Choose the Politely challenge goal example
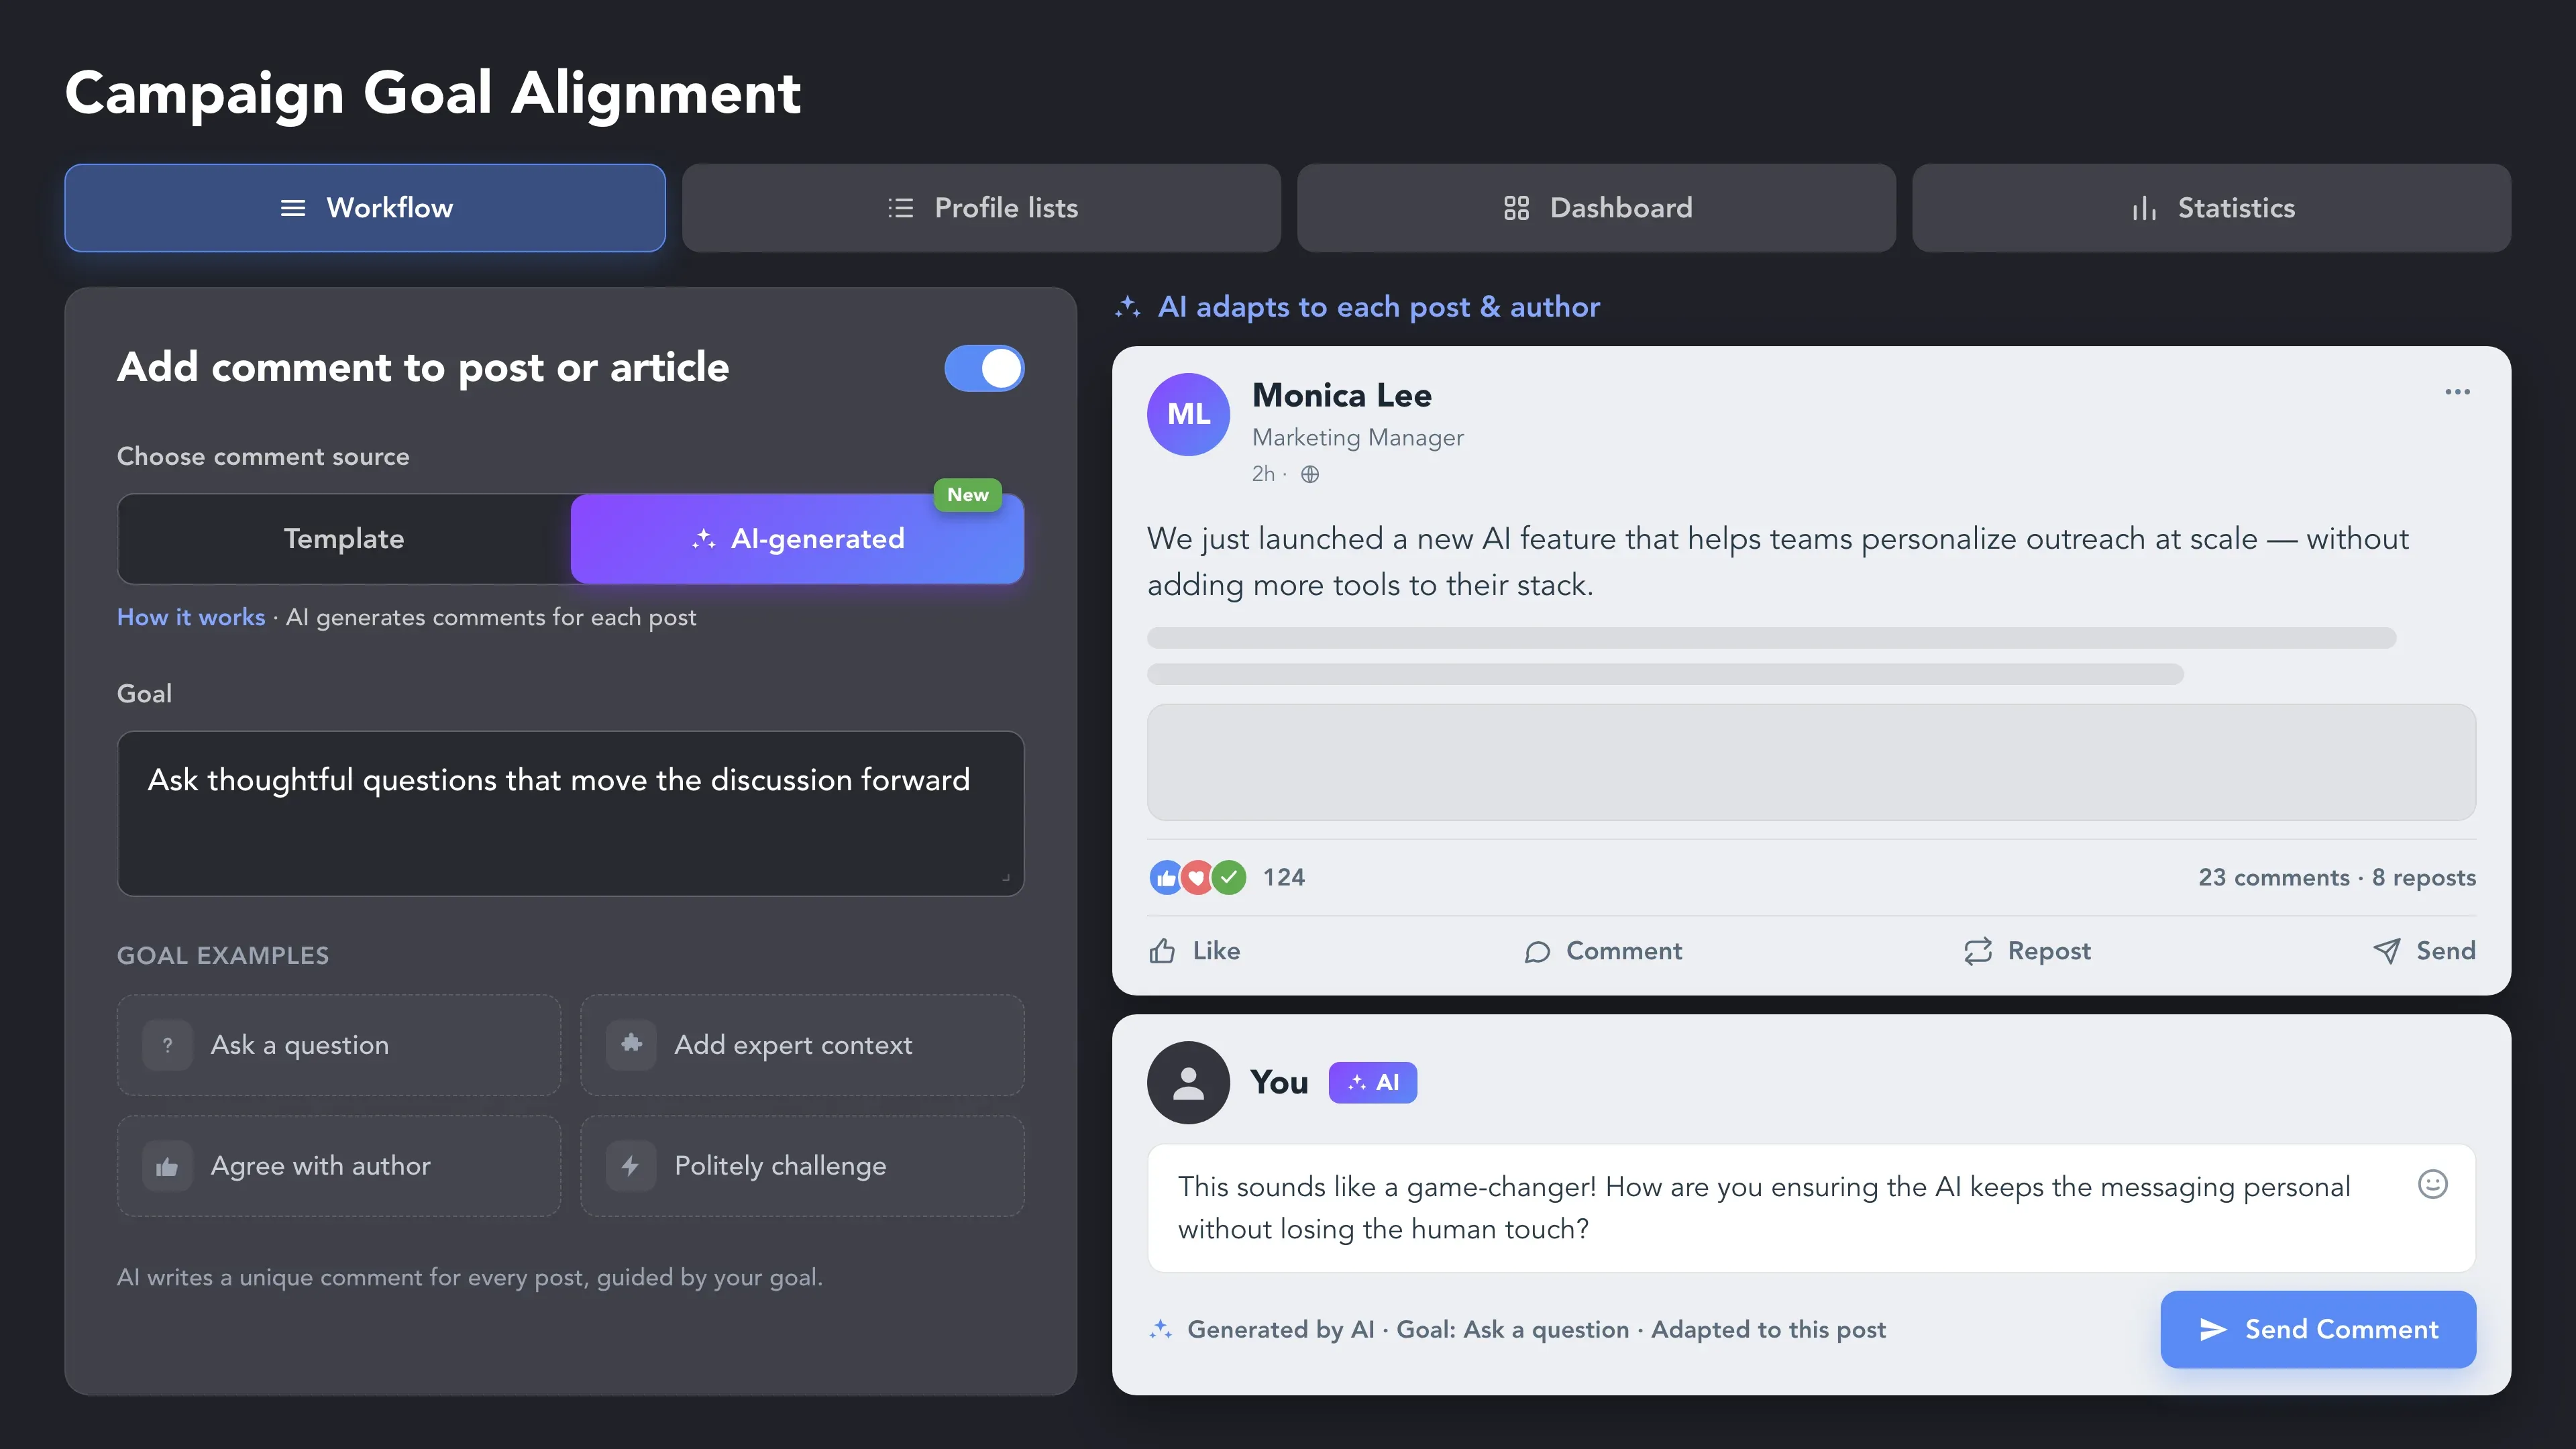Viewport: 2576px width, 1449px height. coord(802,1166)
